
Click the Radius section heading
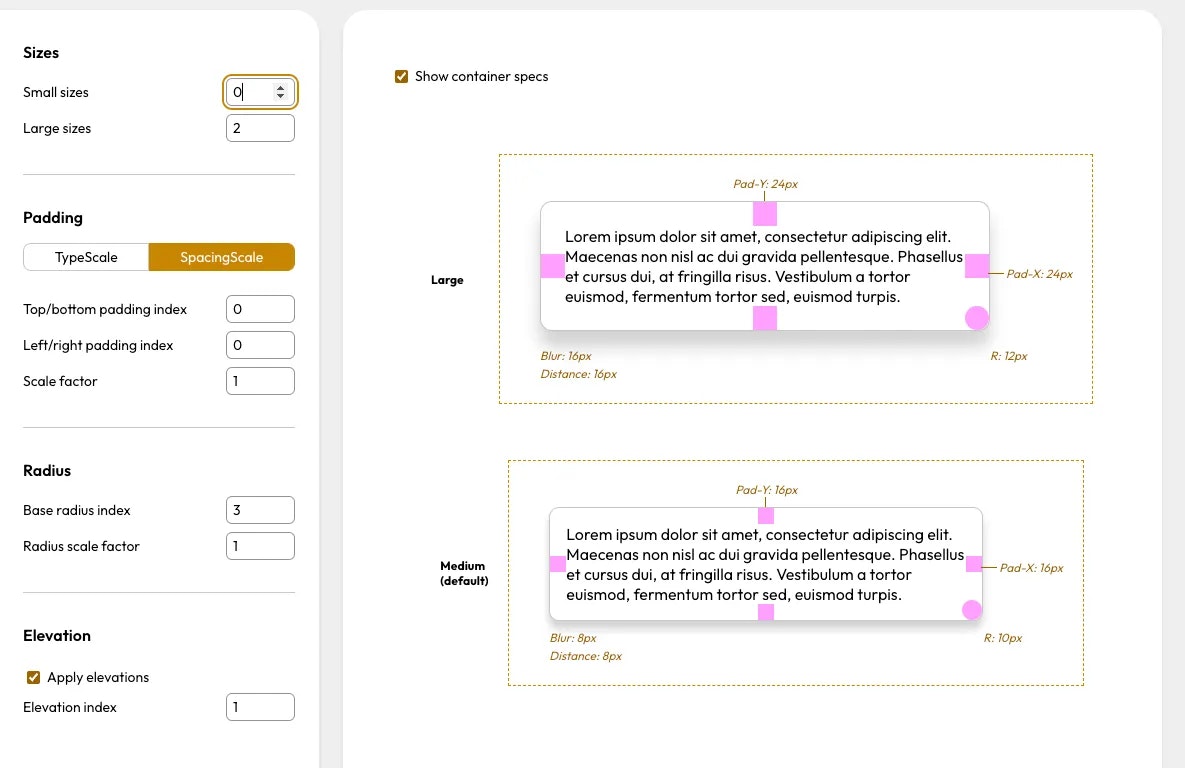click(x=47, y=470)
